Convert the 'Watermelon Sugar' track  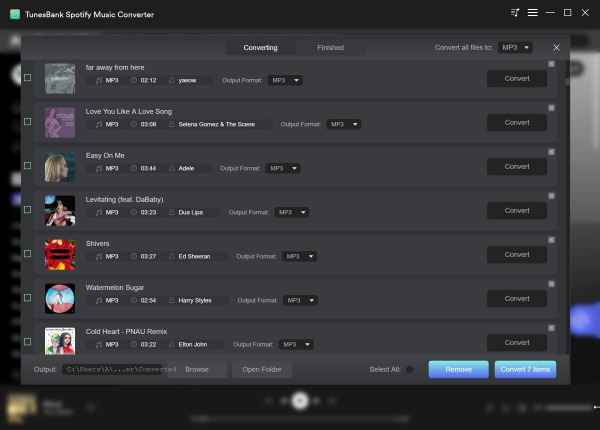tap(517, 298)
